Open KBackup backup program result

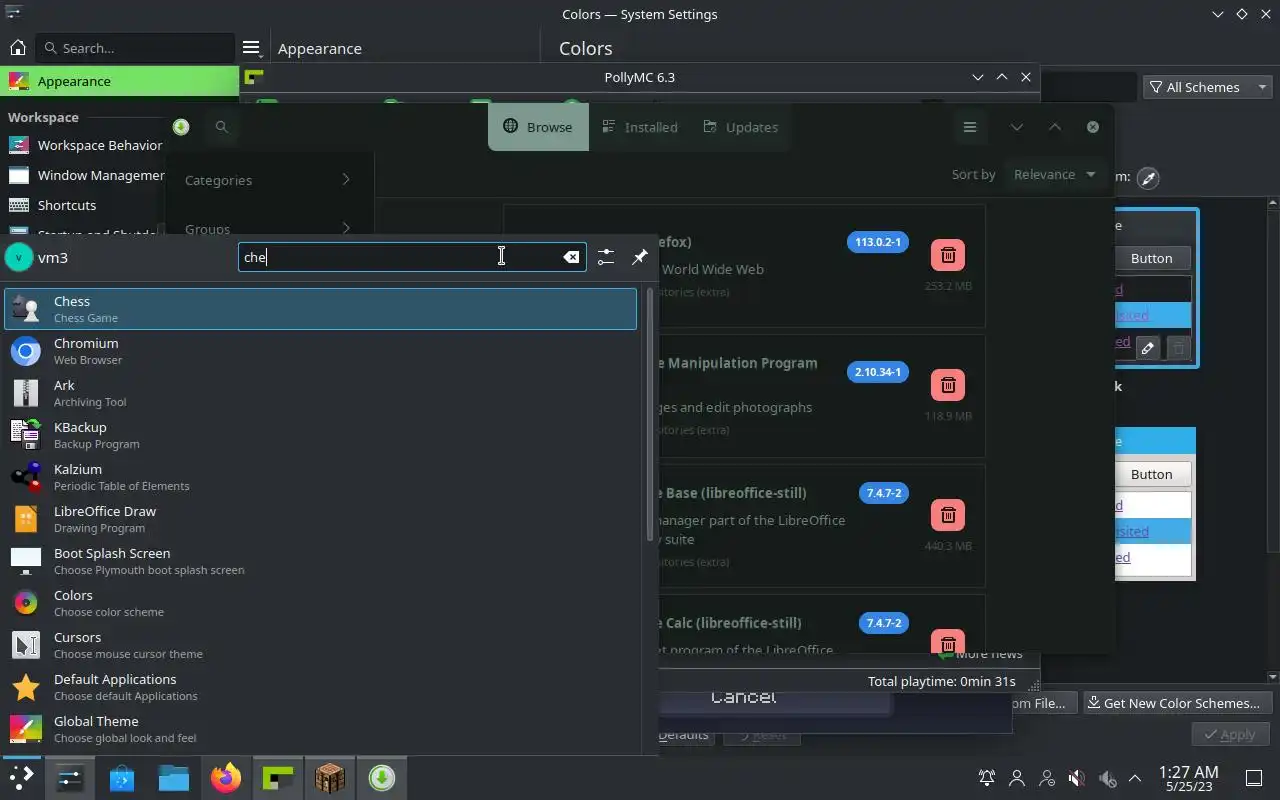(320, 435)
